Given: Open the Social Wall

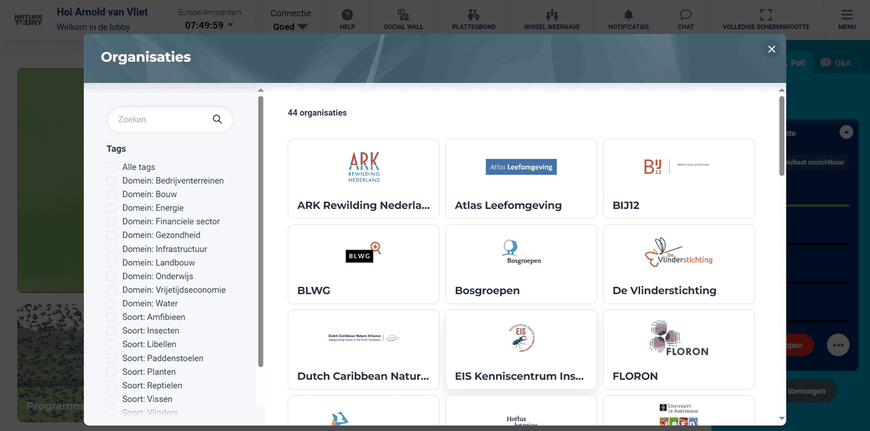Looking at the screenshot, I should click(x=403, y=19).
